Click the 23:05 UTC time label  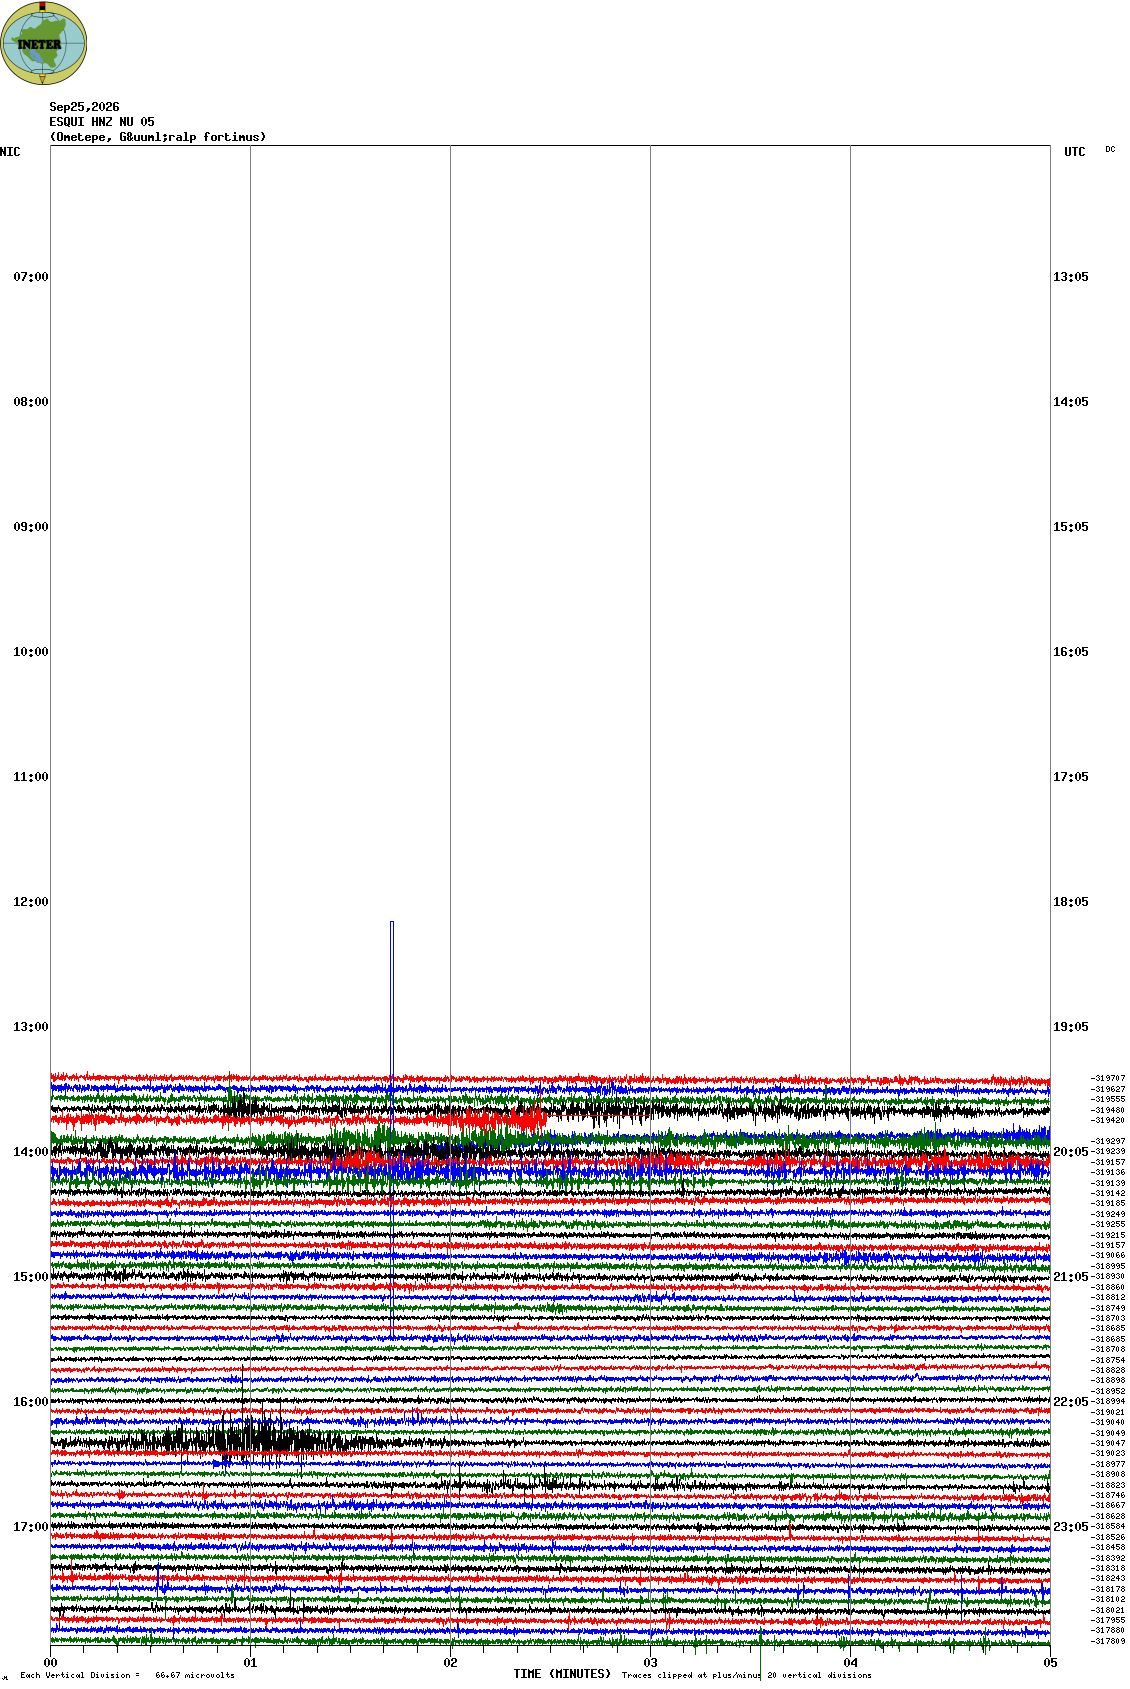tap(1071, 1527)
